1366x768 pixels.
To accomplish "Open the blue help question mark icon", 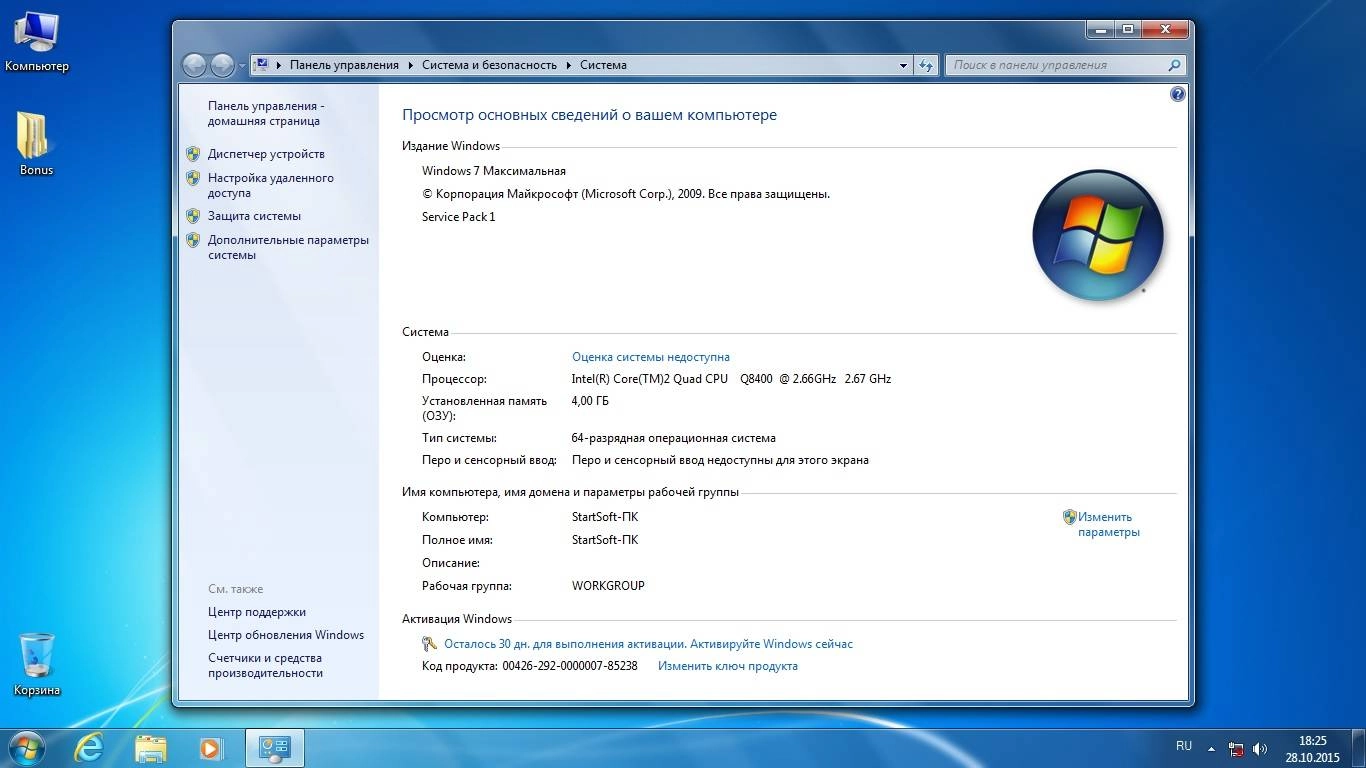I will coord(1177,95).
